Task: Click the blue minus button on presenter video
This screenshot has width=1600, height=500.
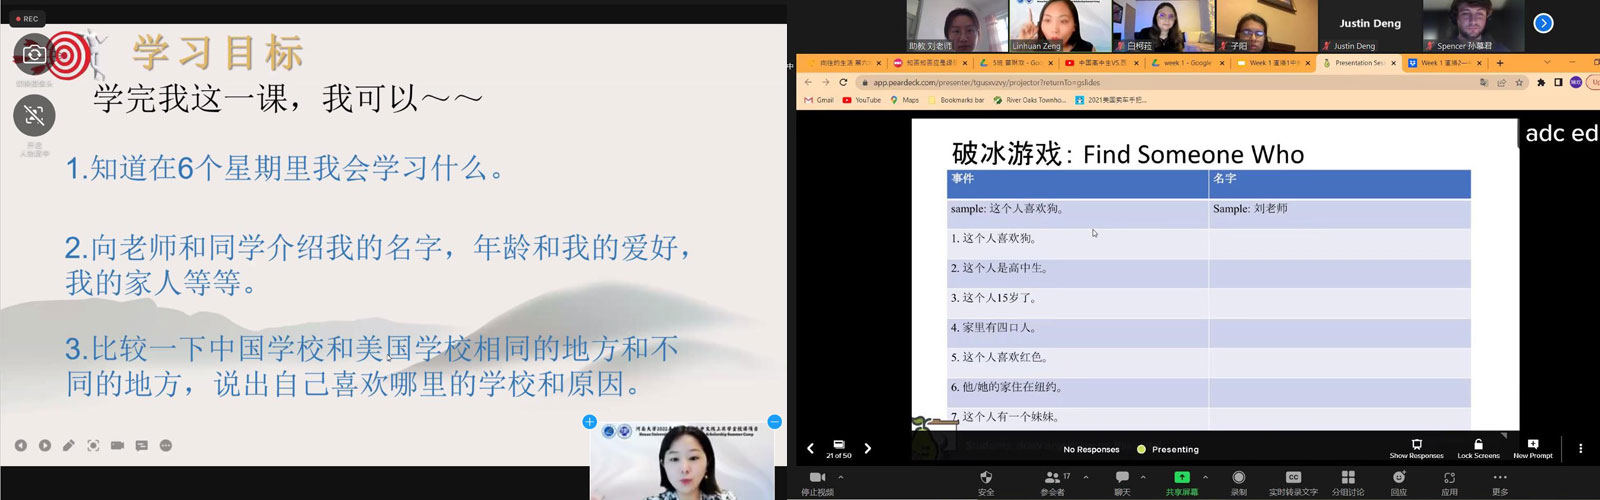Action: click(774, 422)
